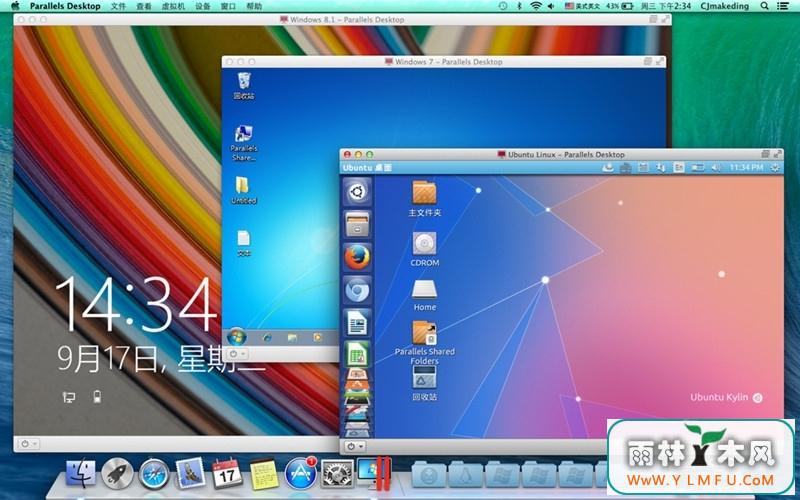The height and width of the screenshot is (500, 800).
Task: Click the Bluetooth icon in menu bar
Action: pos(519,6)
